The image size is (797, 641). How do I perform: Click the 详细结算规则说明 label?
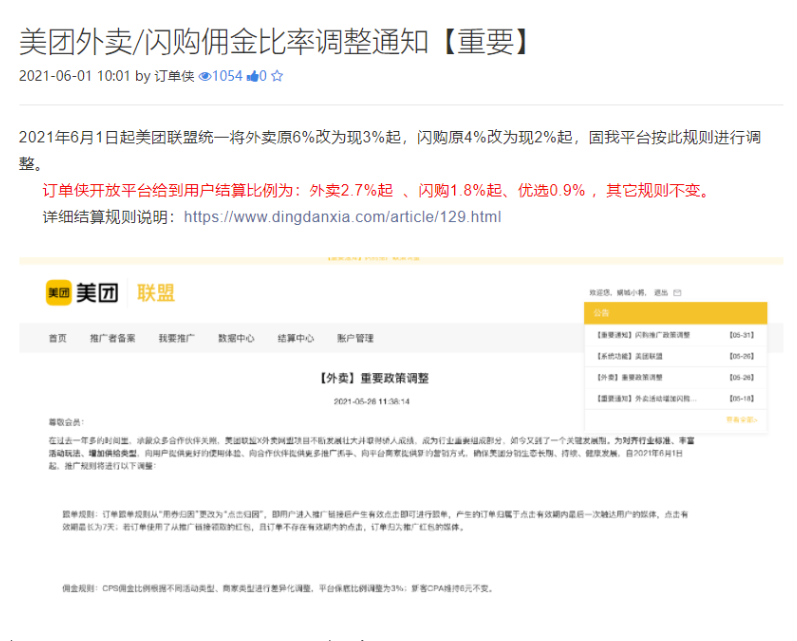(x=109, y=217)
